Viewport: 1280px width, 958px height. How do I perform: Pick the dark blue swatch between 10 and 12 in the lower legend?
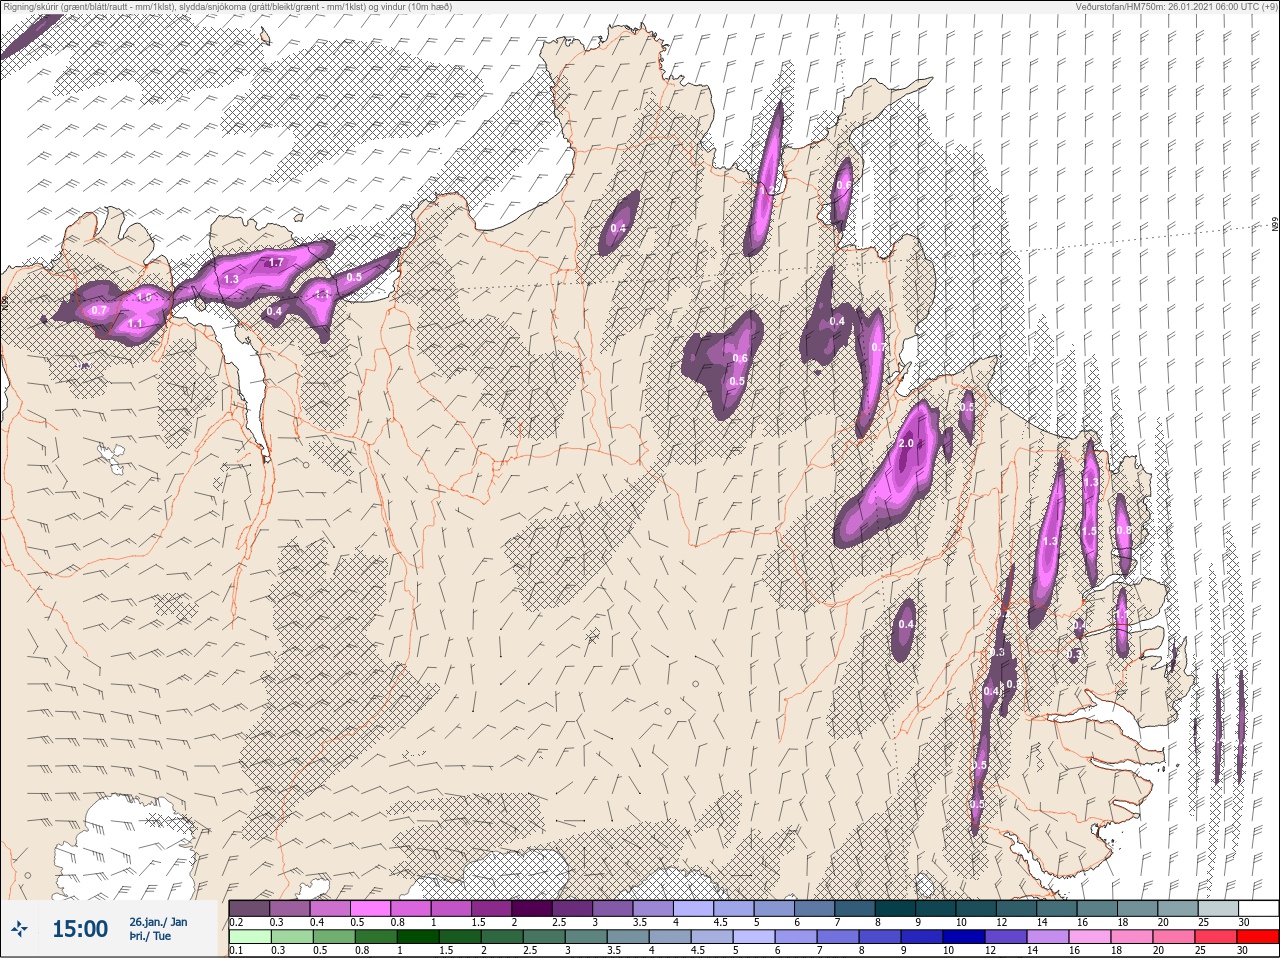coord(964,936)
